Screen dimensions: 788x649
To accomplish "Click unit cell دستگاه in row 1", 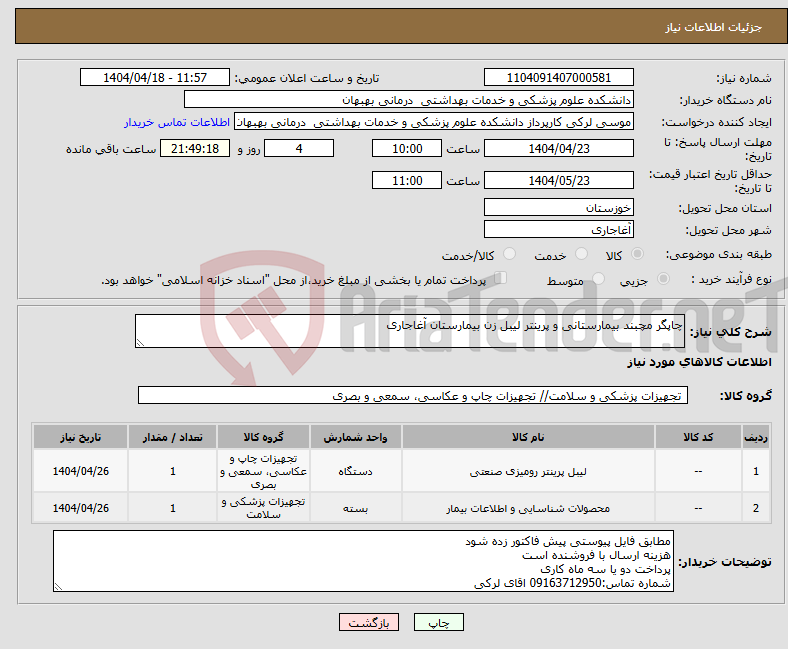I will pyautogui.click(x=355, y=471).
